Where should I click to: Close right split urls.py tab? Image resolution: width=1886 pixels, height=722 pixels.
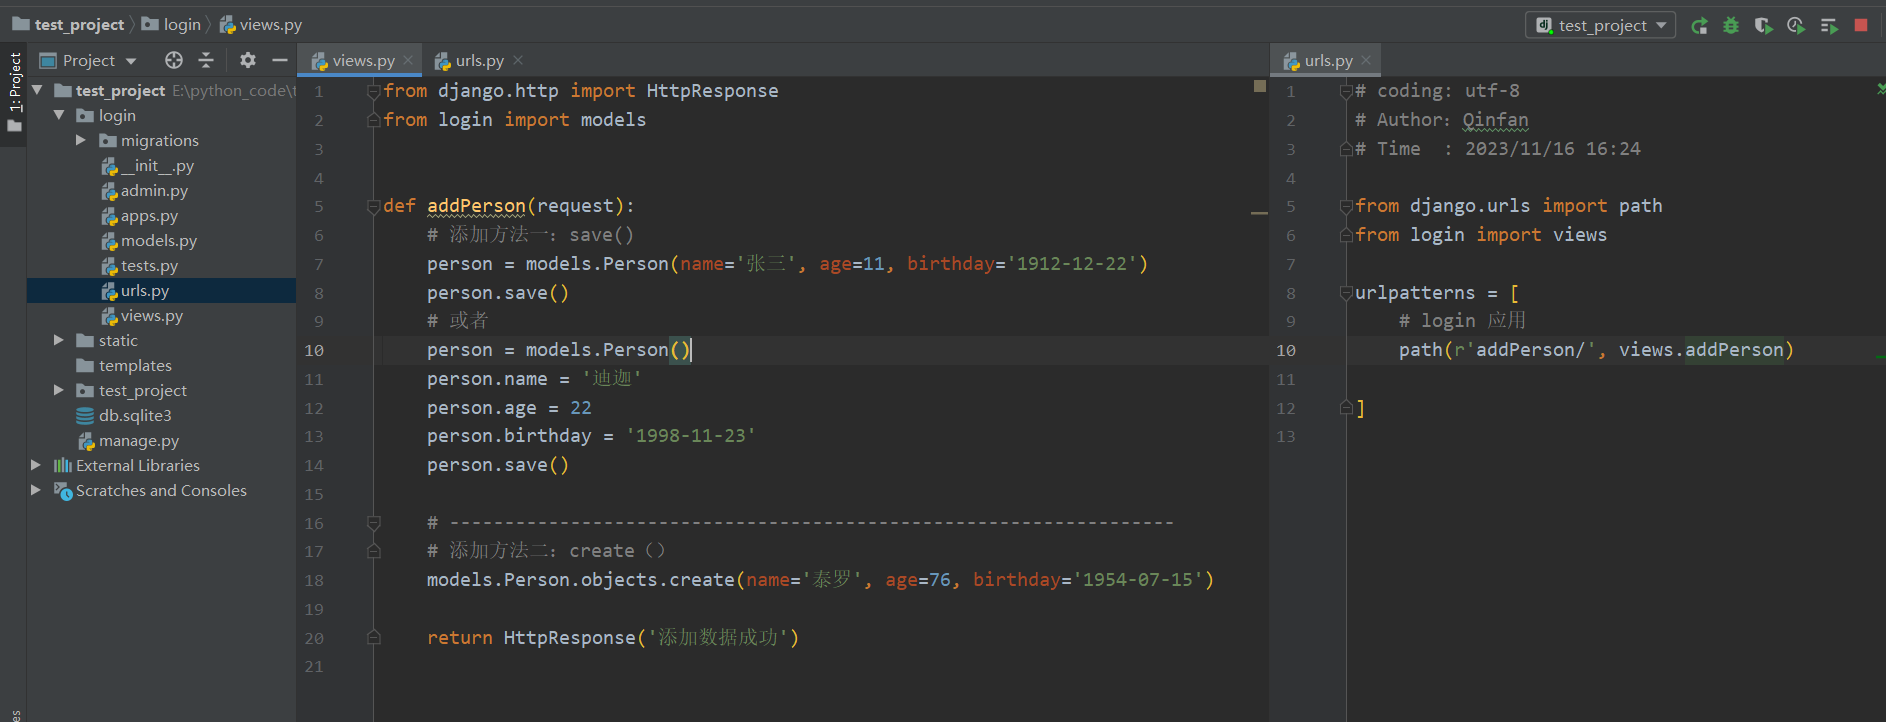(1366, 61)
